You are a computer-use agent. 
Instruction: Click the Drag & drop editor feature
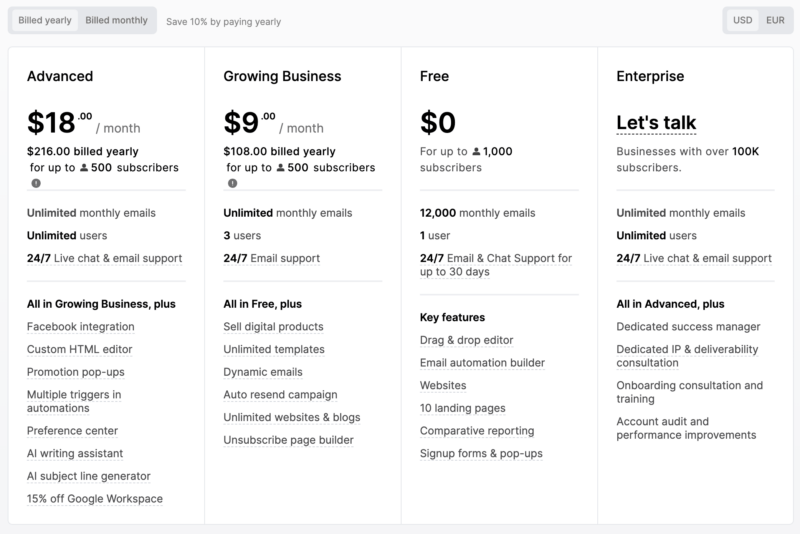466,340
